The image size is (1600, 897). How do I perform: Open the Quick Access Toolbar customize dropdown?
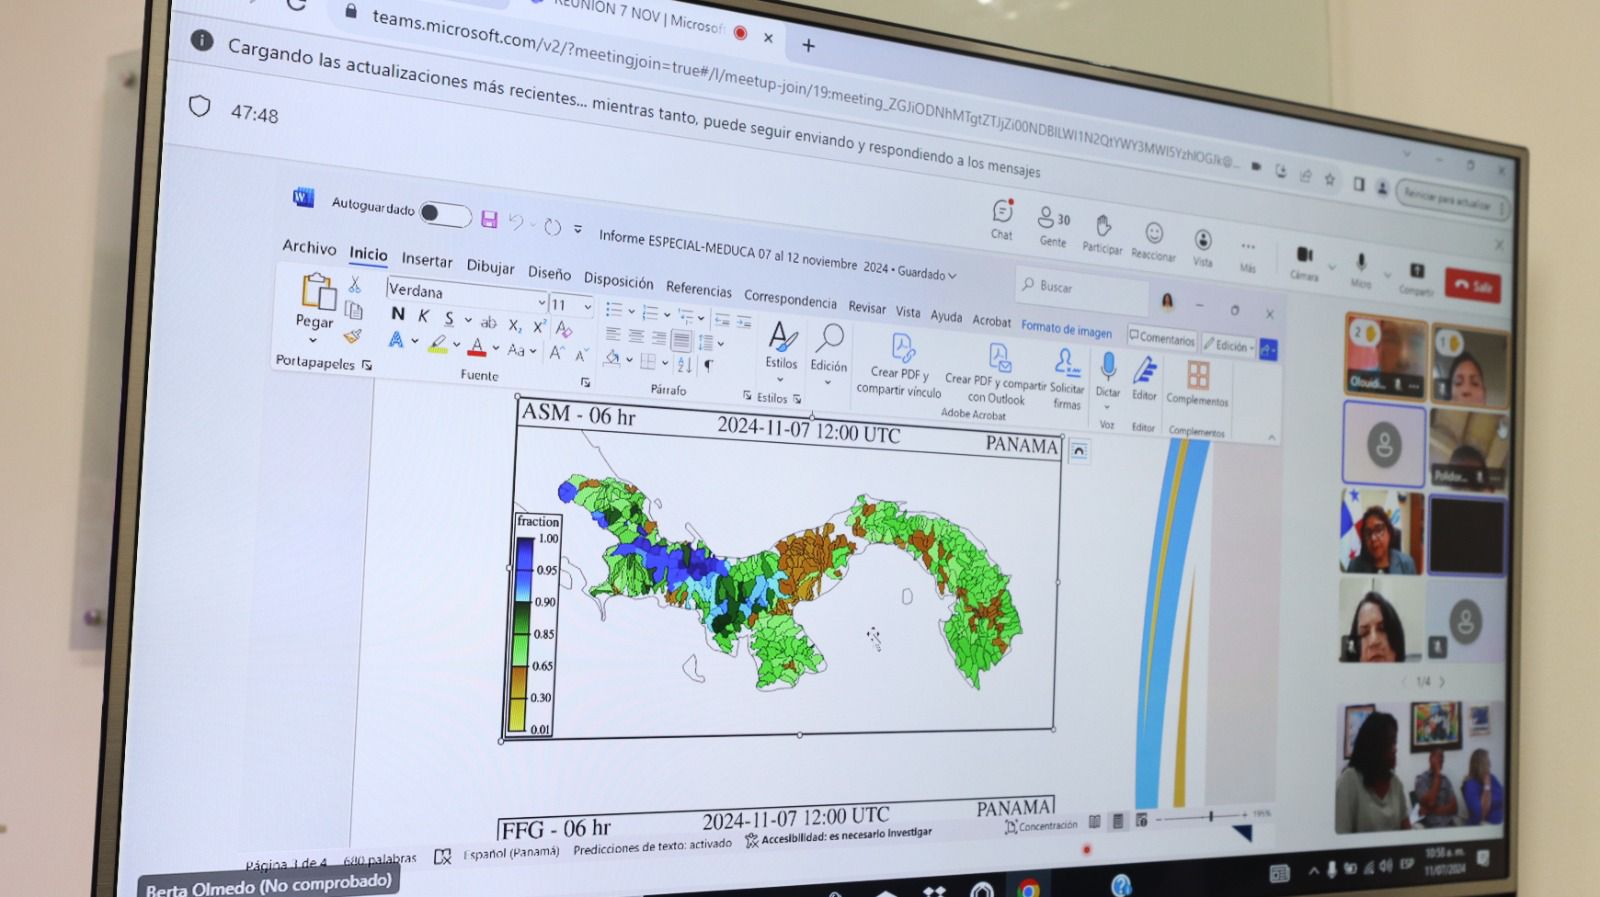pyautogui.click(x=578, y=229)
